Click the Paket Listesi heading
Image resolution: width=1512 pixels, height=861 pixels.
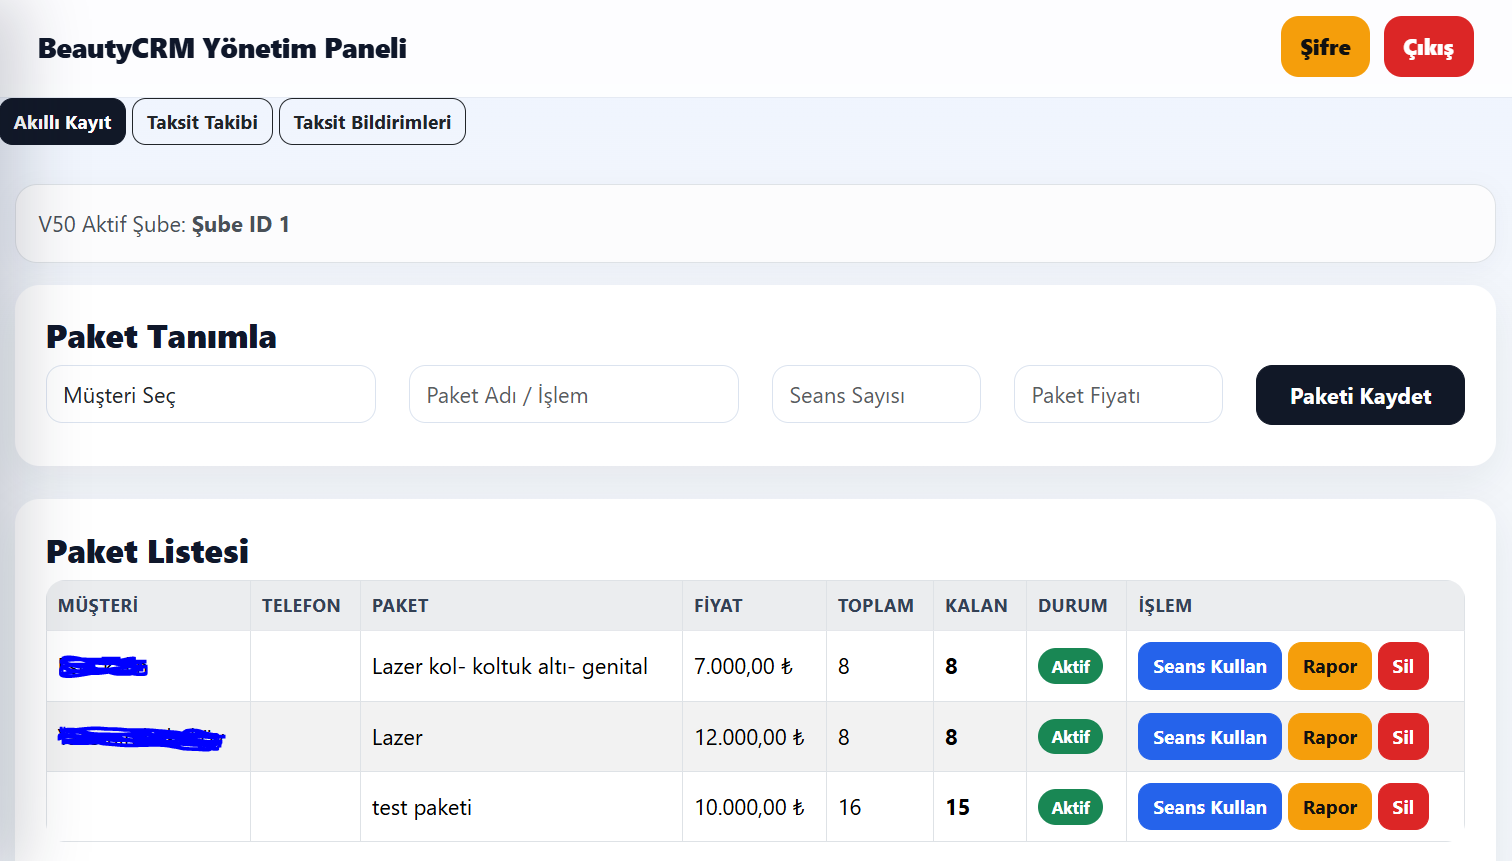(x=147, y=551)
